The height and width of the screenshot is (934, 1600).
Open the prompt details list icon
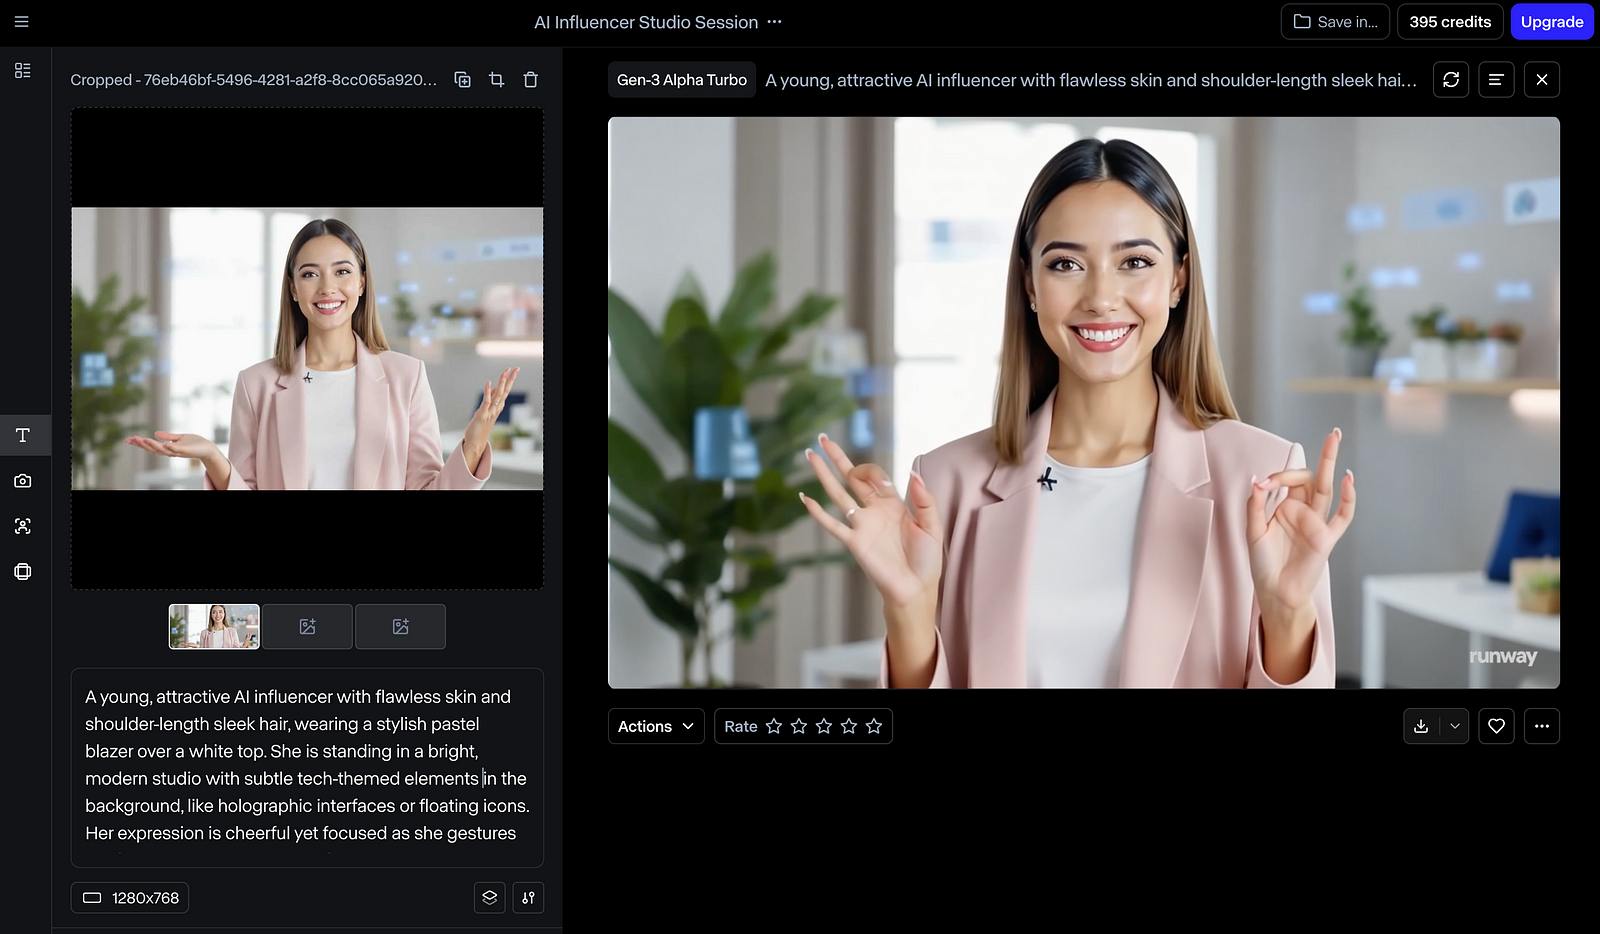click(x=1496, y=79)
